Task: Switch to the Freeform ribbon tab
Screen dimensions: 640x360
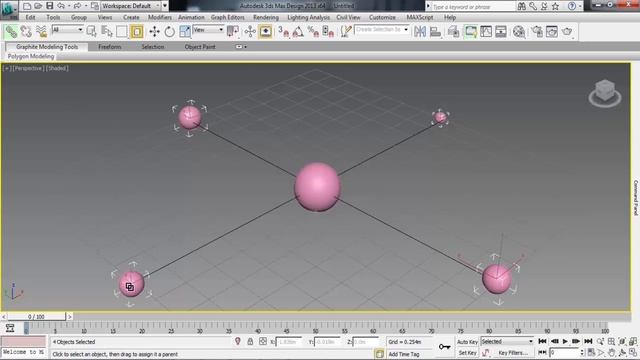Action: coord(110,47)
